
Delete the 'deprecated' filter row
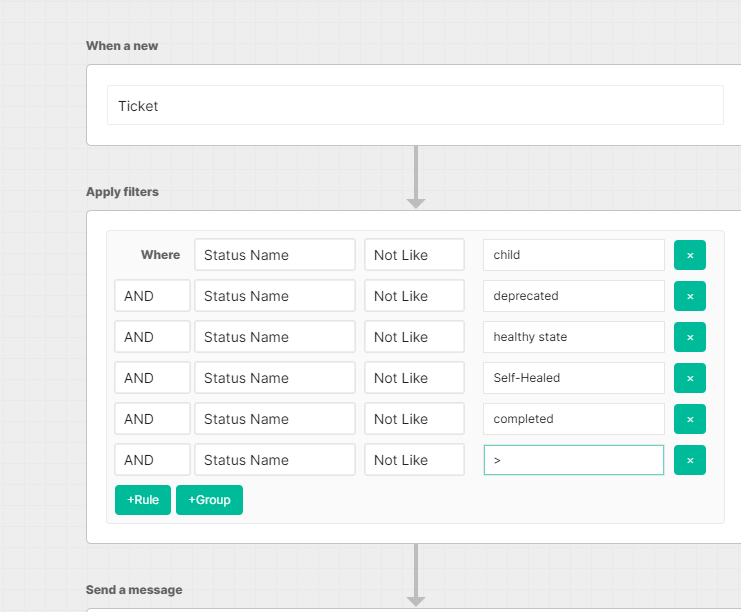point(689,296)
